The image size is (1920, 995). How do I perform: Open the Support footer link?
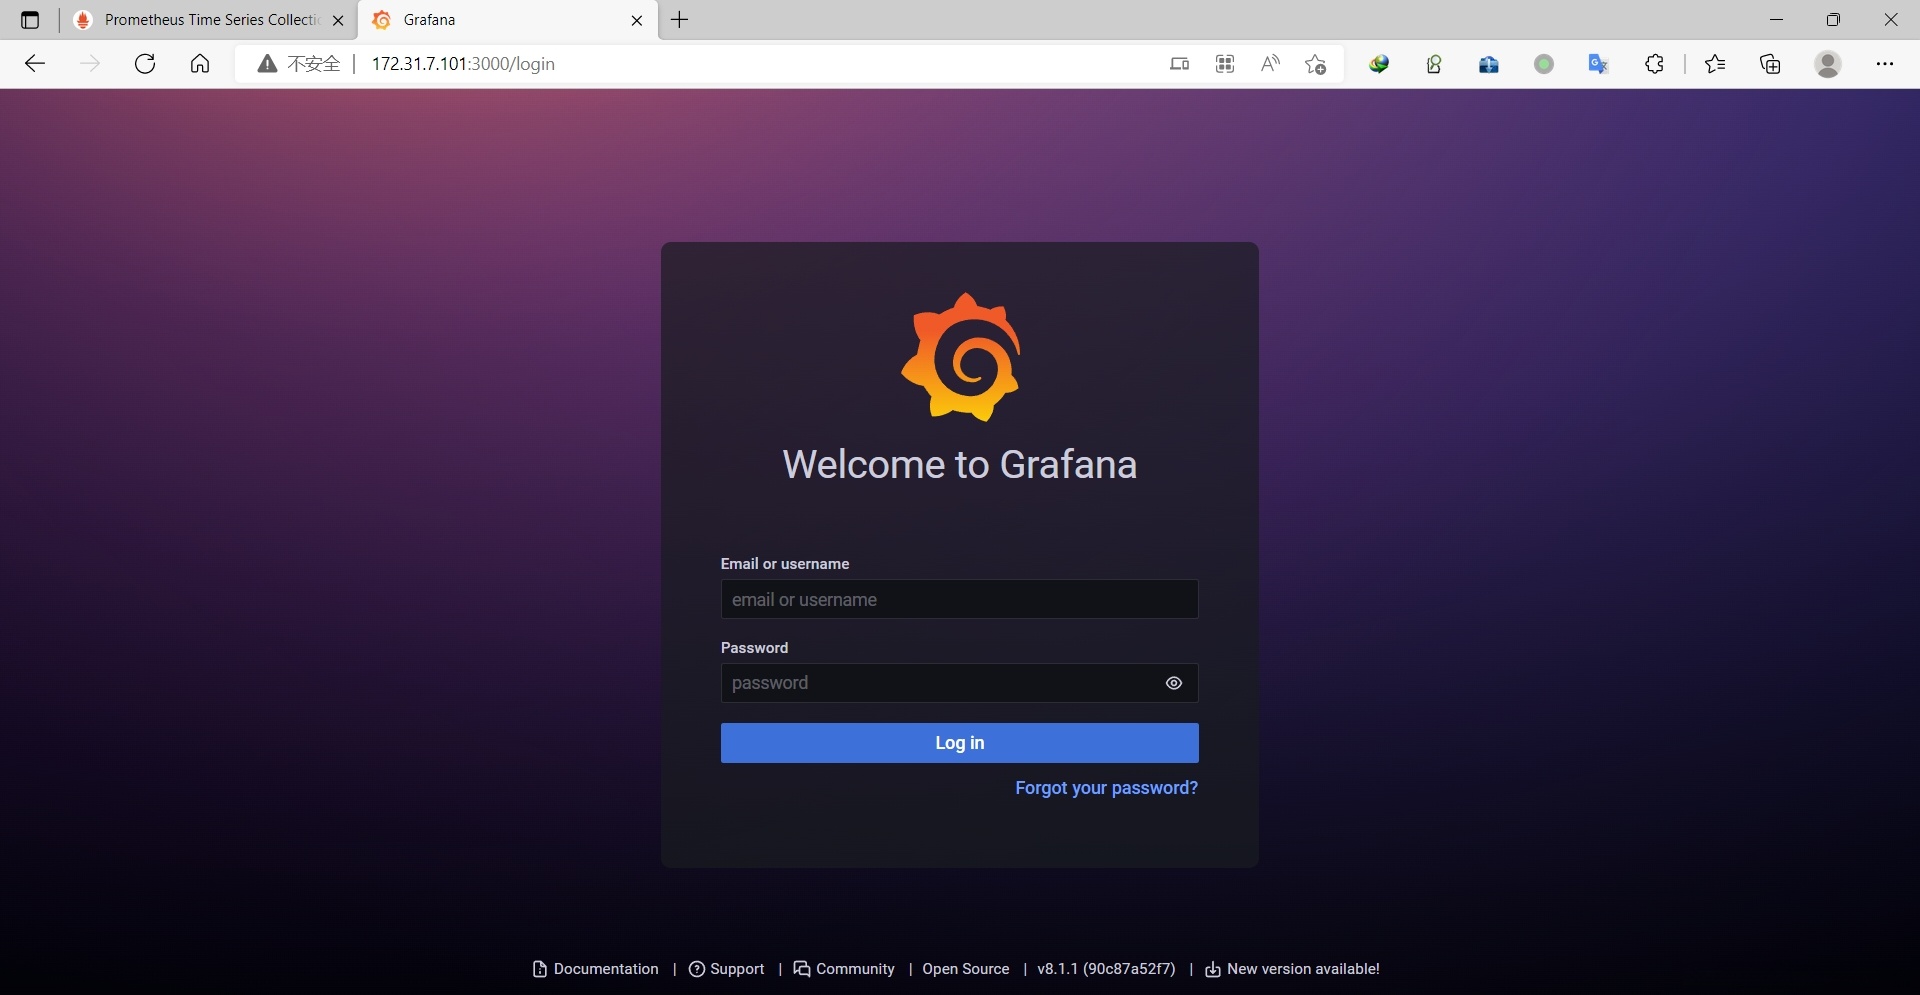coord(727,969)
